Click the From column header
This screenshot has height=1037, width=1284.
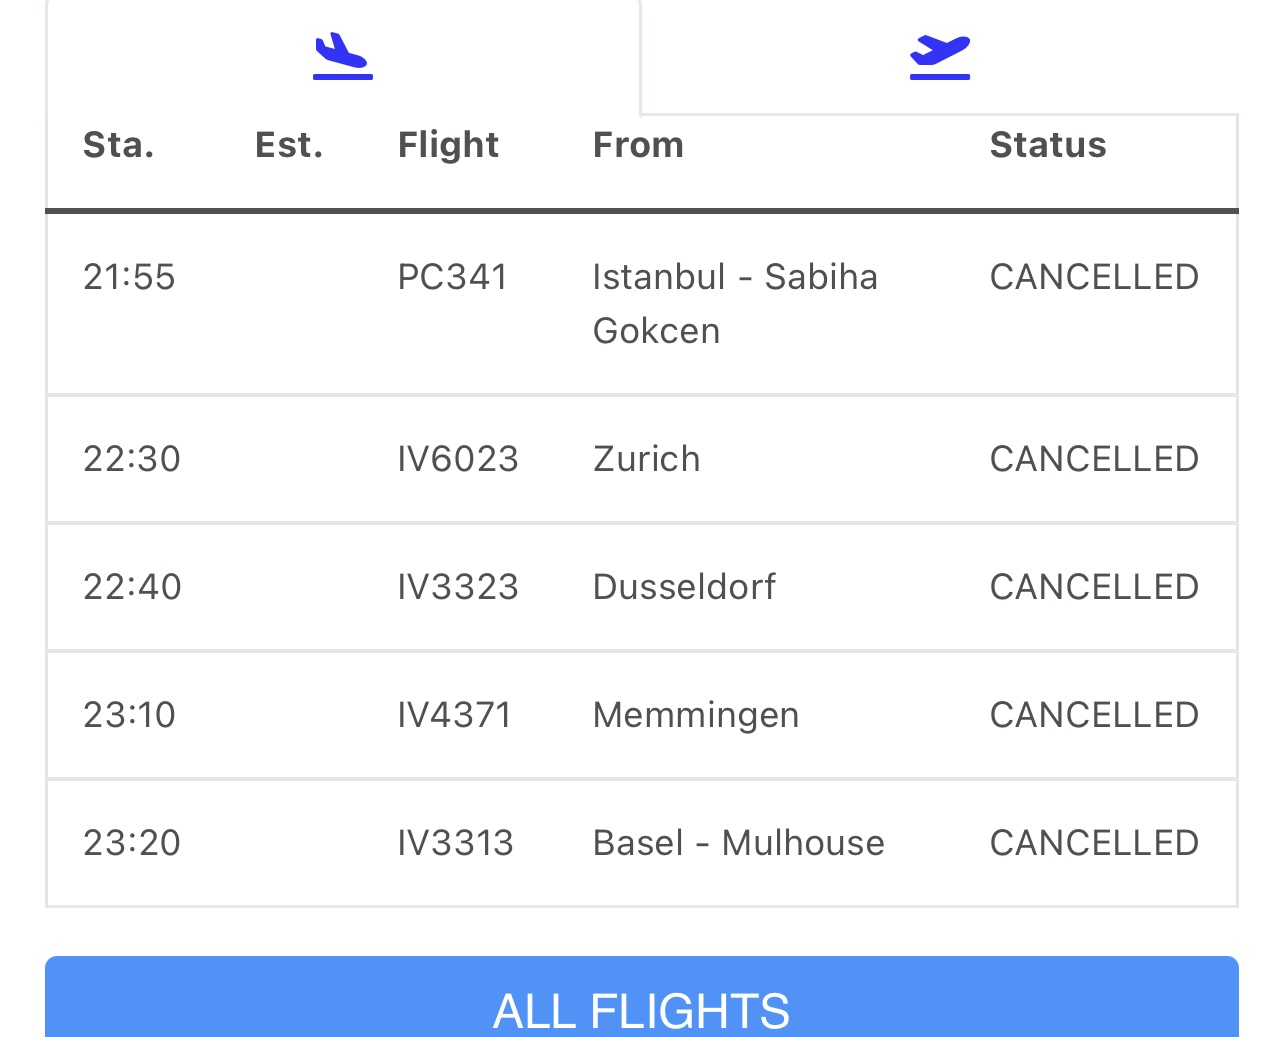(x=638, y=145)
